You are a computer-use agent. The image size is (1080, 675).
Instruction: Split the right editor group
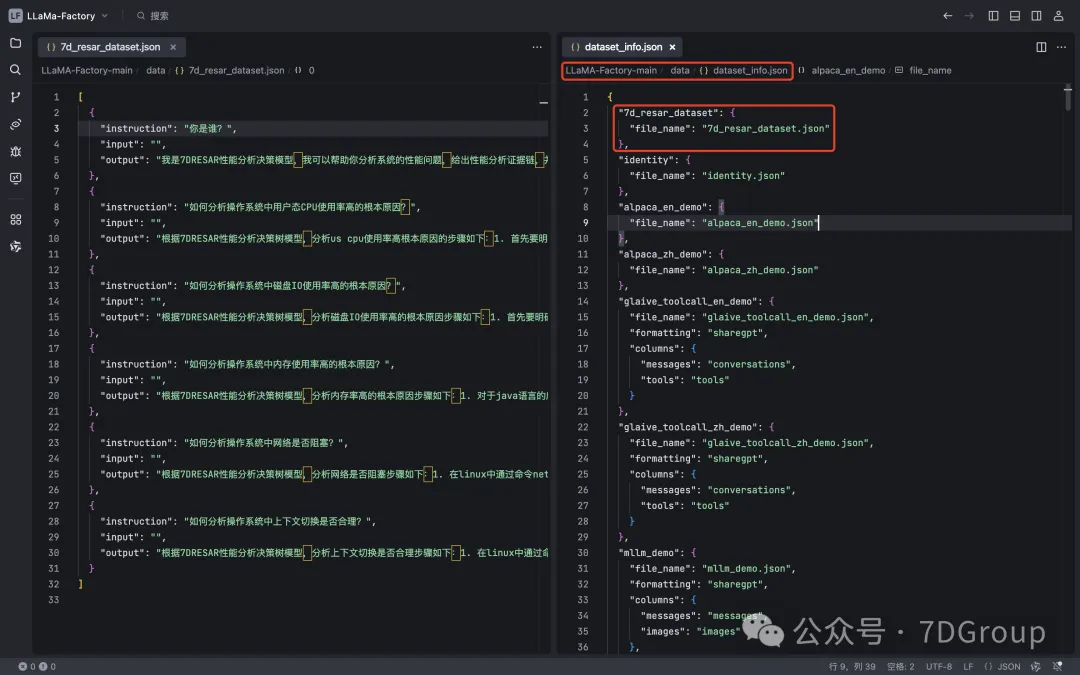coord(1041,47)
